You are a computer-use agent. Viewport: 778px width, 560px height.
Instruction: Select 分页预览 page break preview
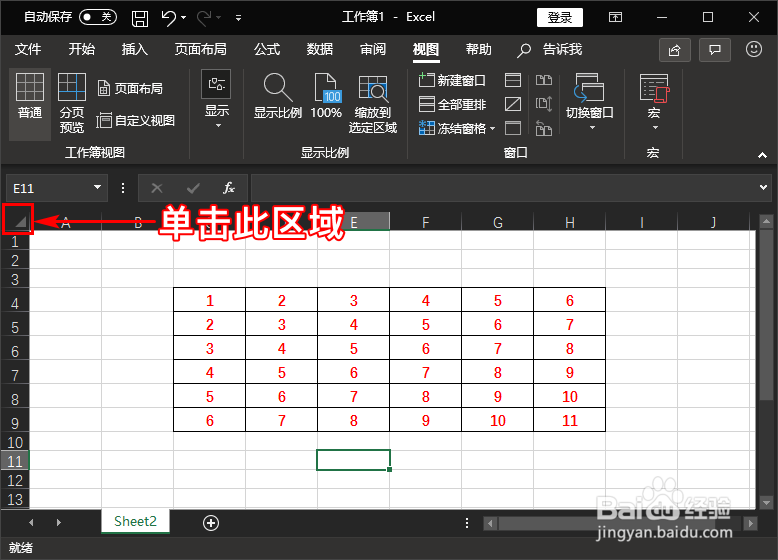tap(71, 103)
